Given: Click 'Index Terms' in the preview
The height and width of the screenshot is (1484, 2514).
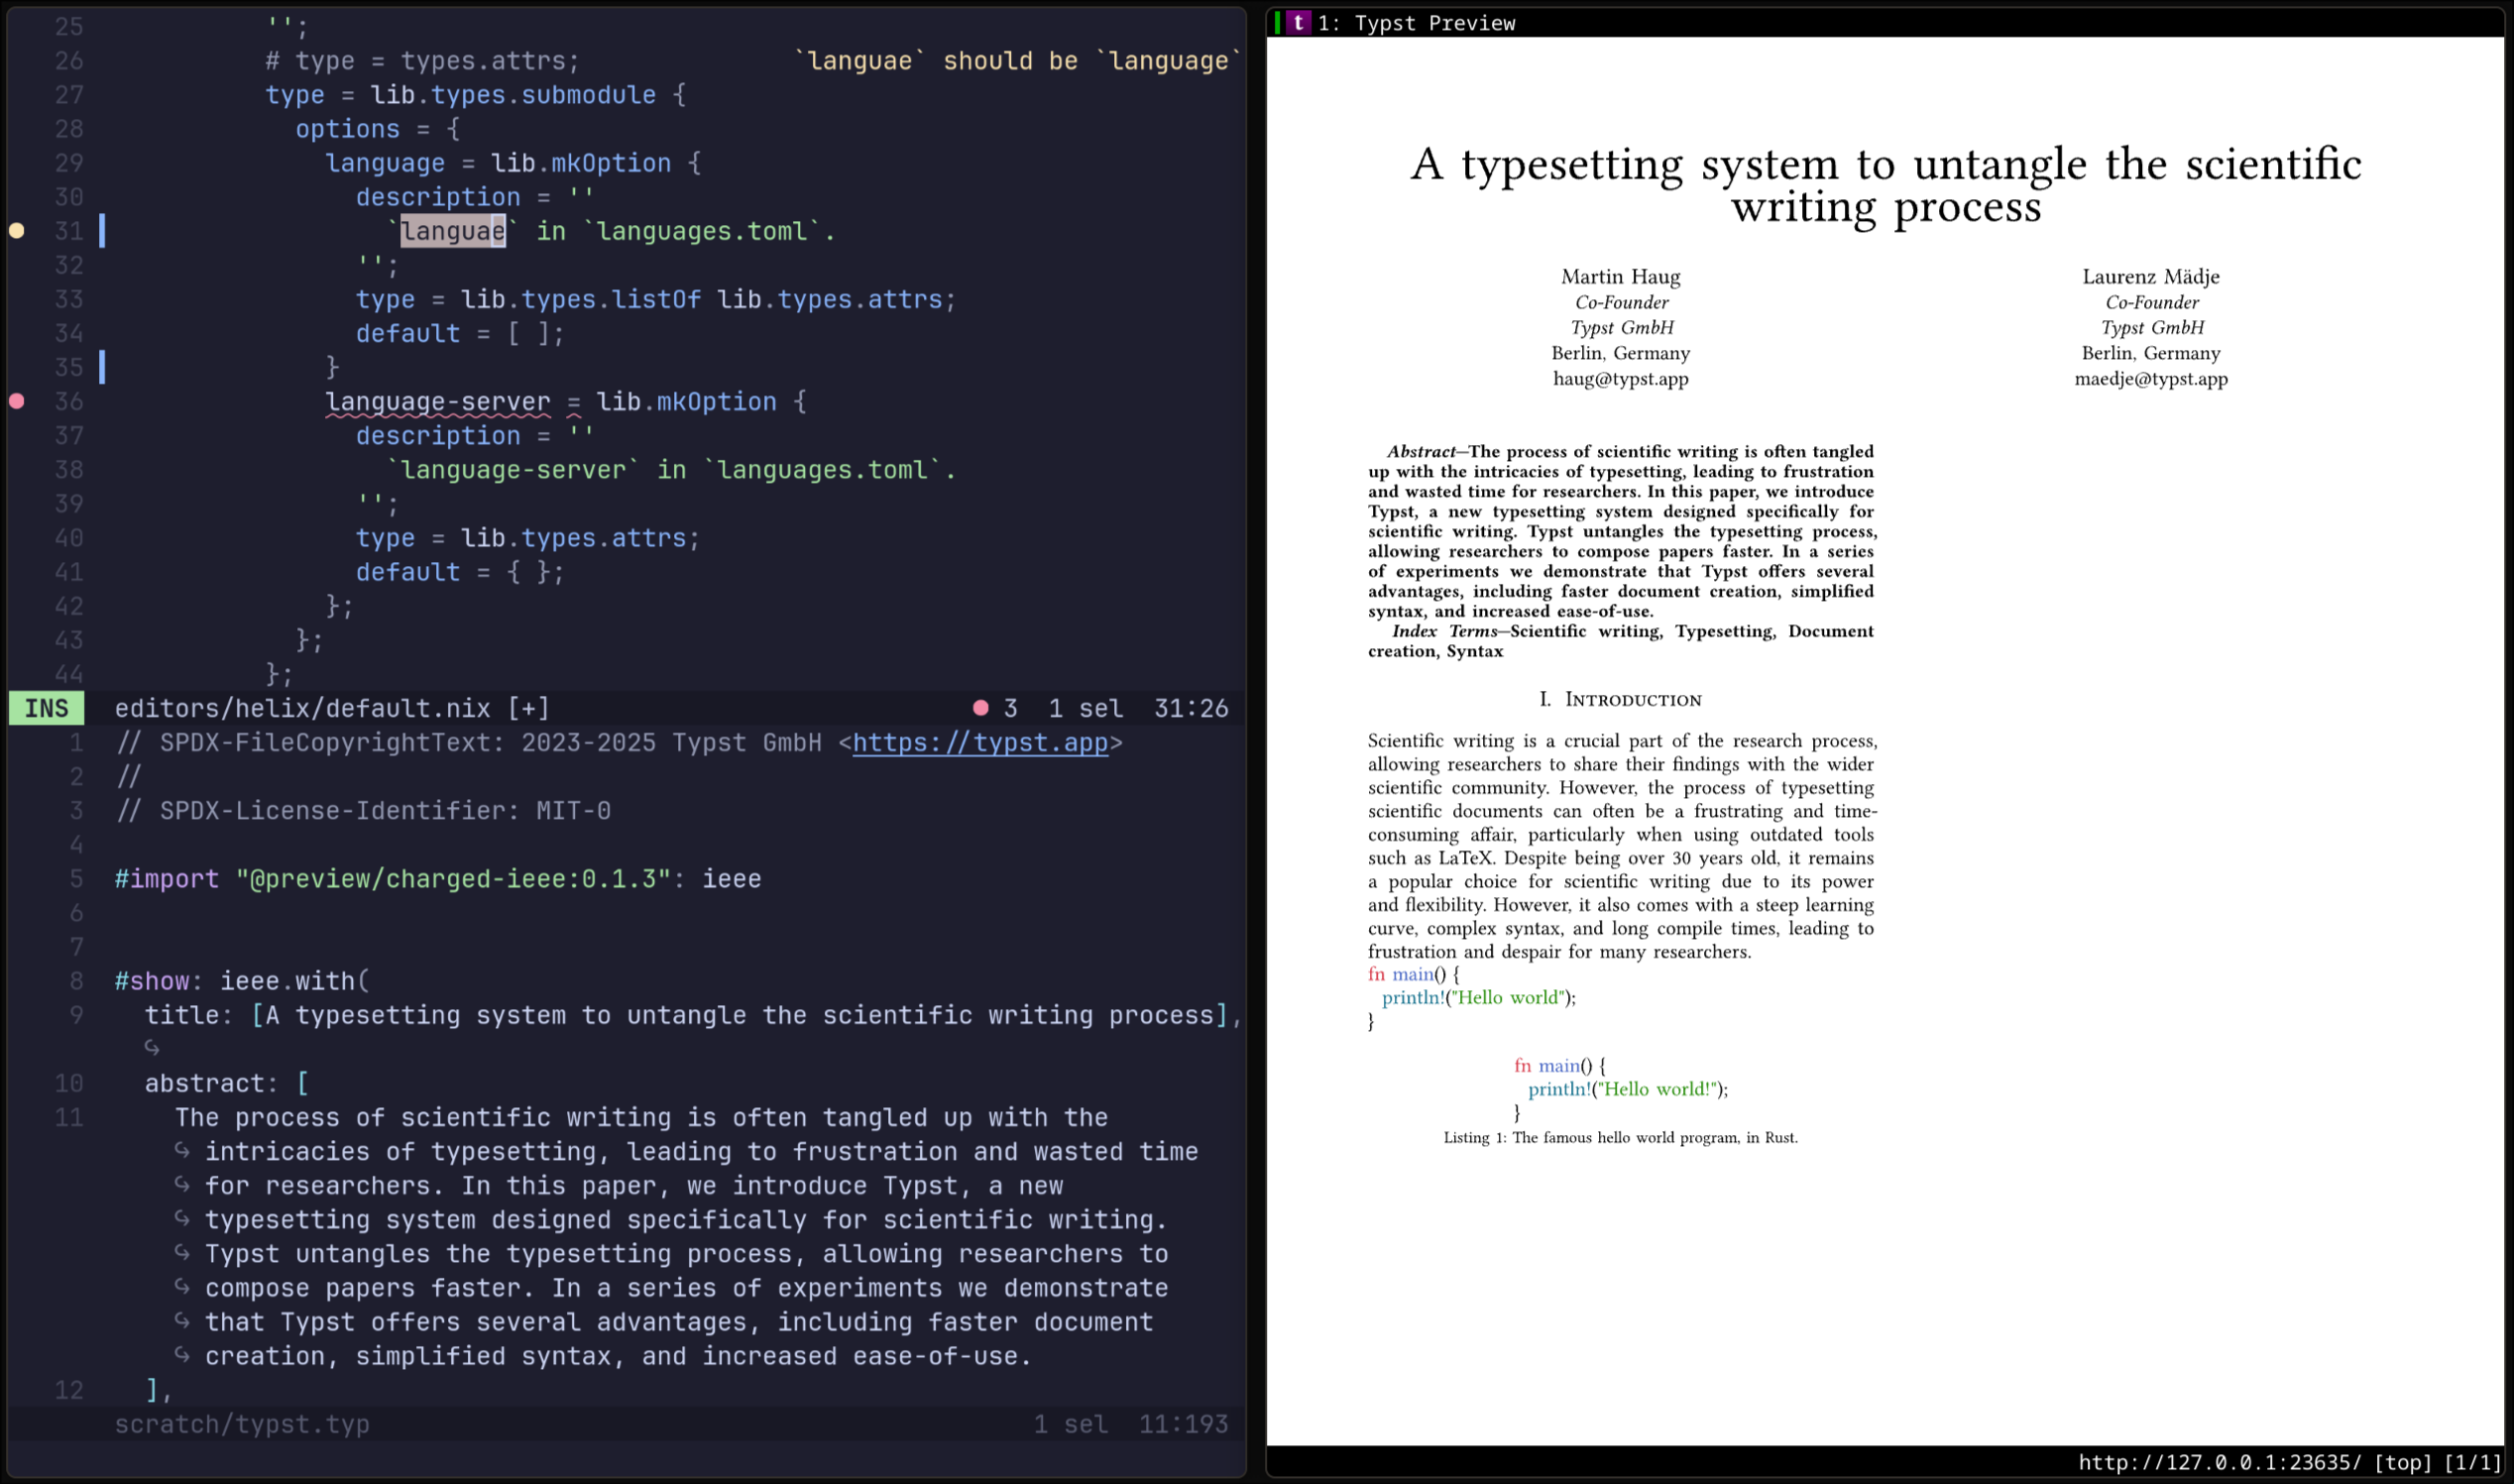Looking at the screenshot, I should pyautogui.click(x=1445, y=632).
